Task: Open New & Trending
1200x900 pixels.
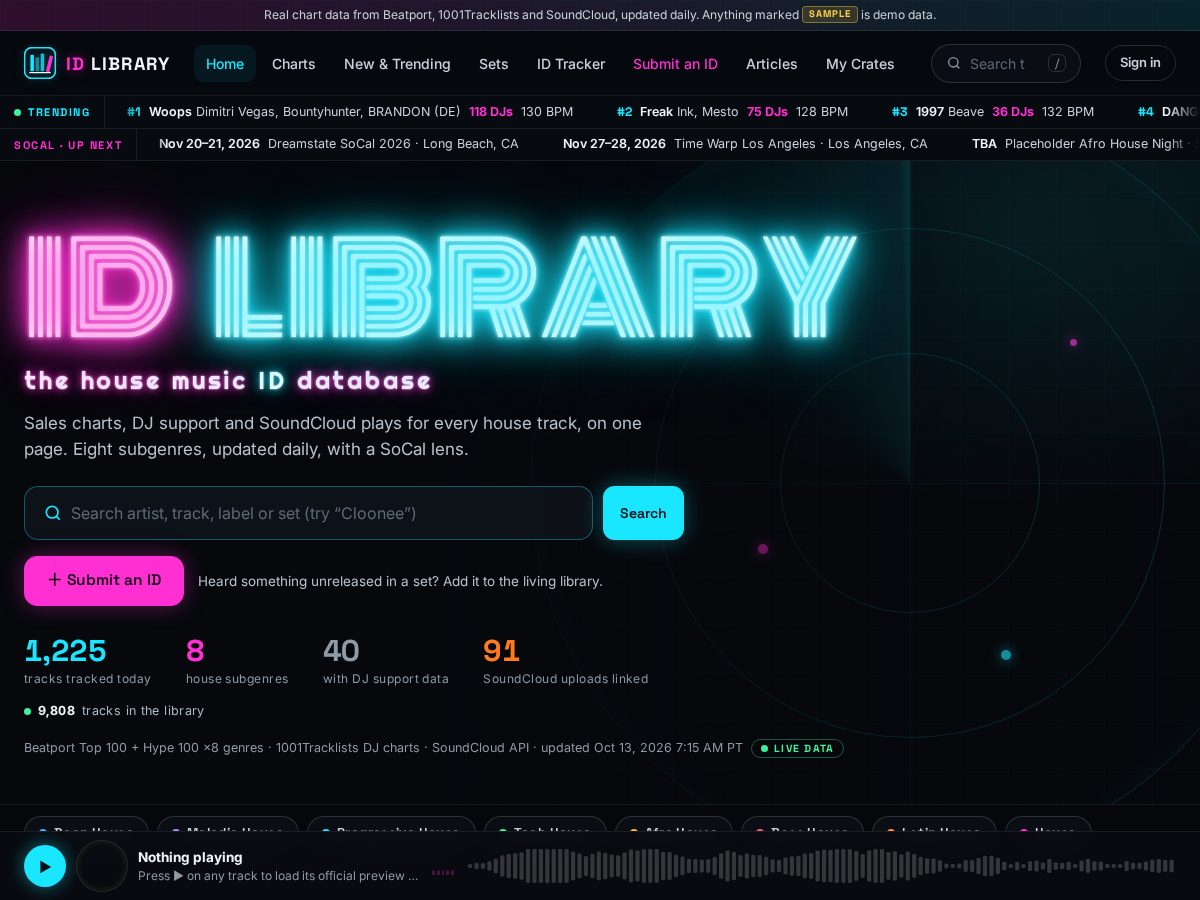Action: [x=397, y=63]
